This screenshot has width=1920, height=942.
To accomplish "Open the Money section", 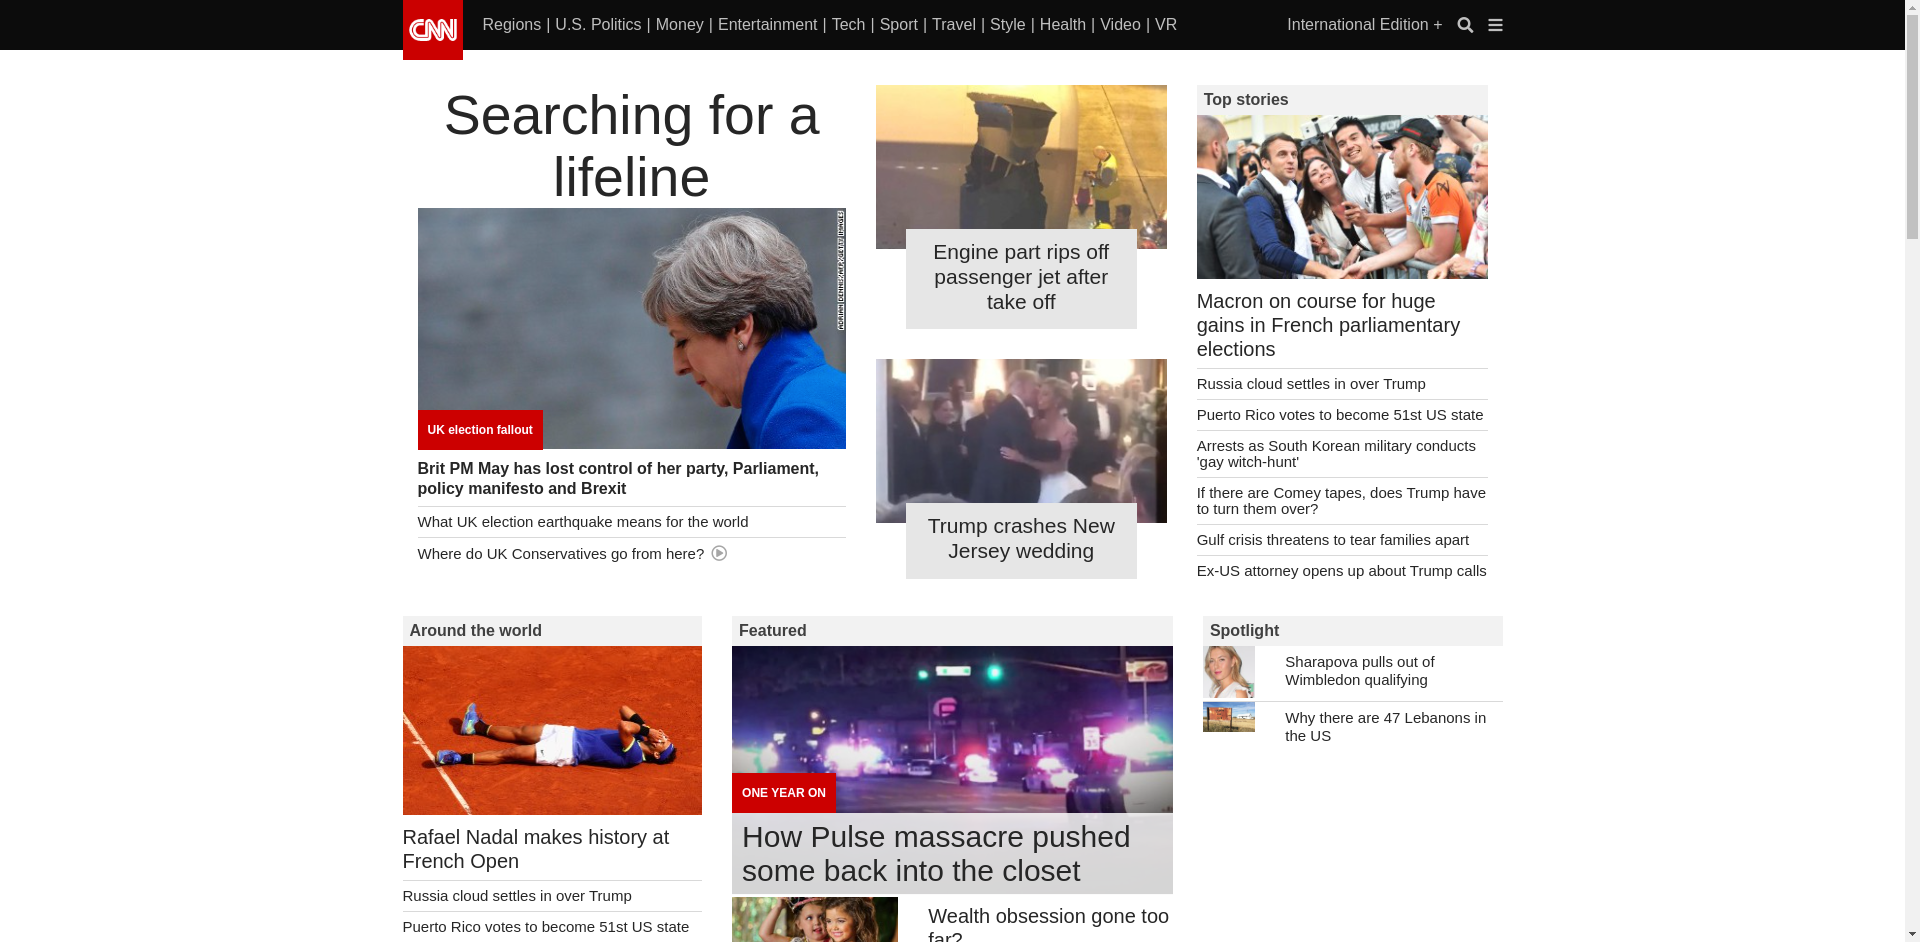I will [680, 25].
